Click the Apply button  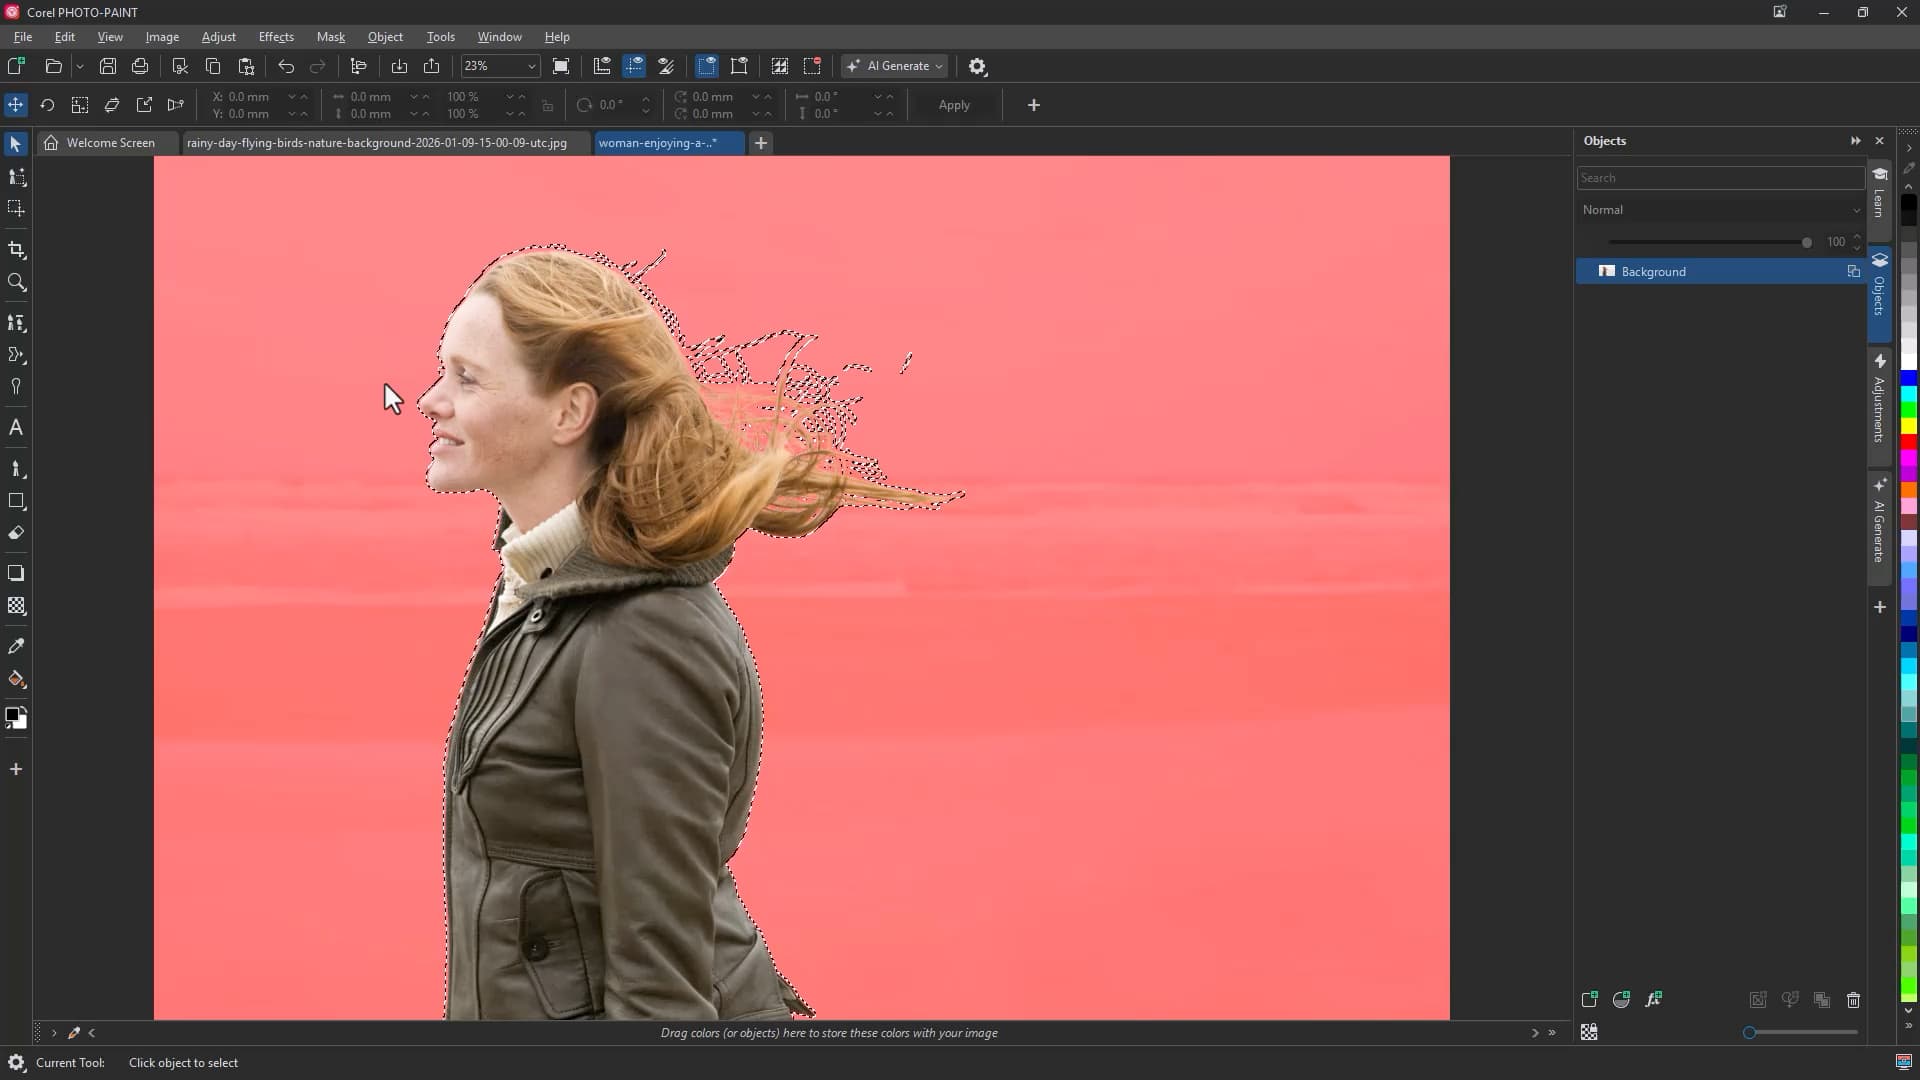(x=954, y=105)
